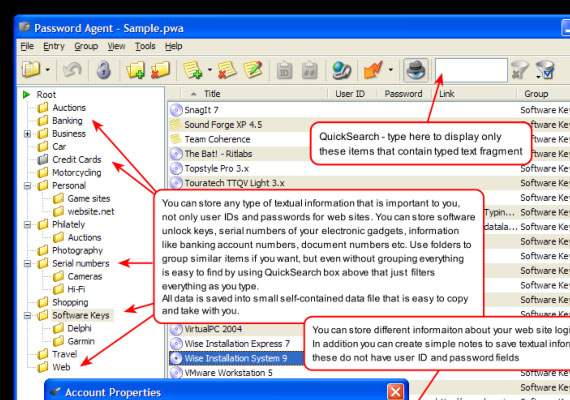Collapse the Software Keys folder

tap(27, 316)
